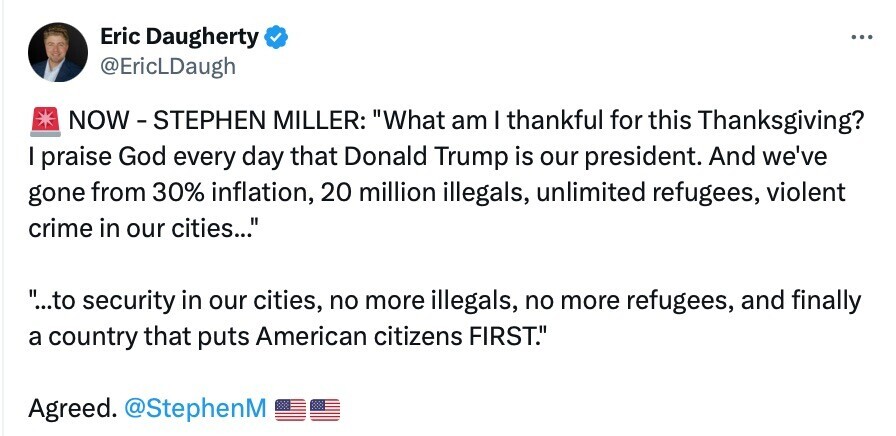Screen dimensions: 896x436
Task: Open the Eric Daugherty display name link
Action: click(180, 38)
